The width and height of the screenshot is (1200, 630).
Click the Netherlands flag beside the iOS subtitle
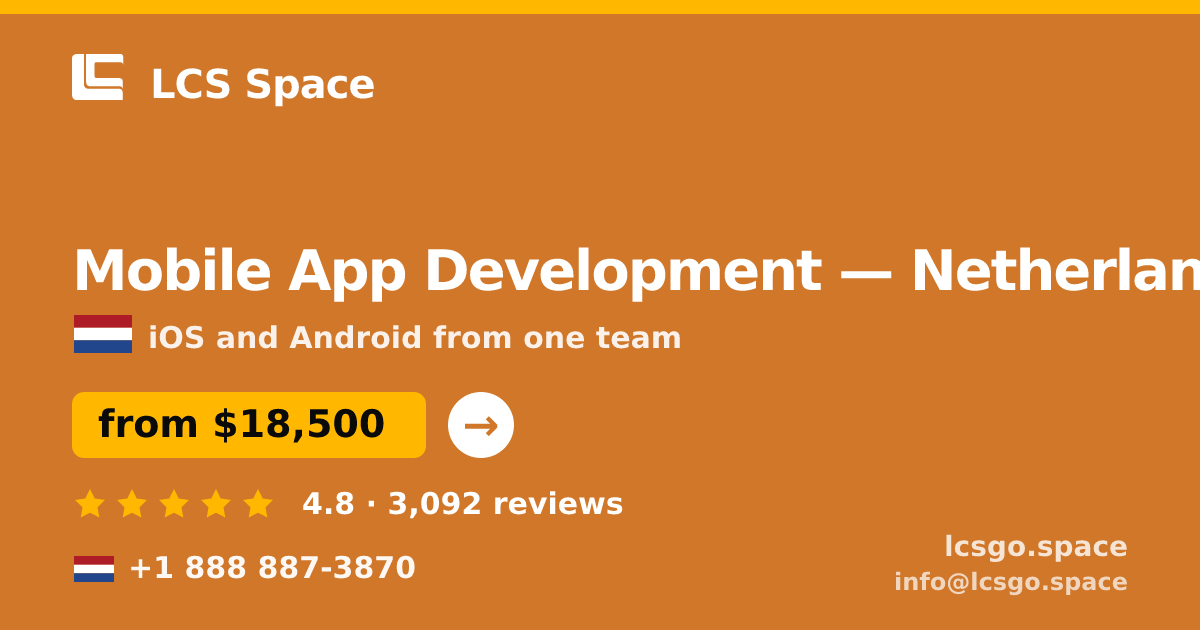click(x=103, y=334)
